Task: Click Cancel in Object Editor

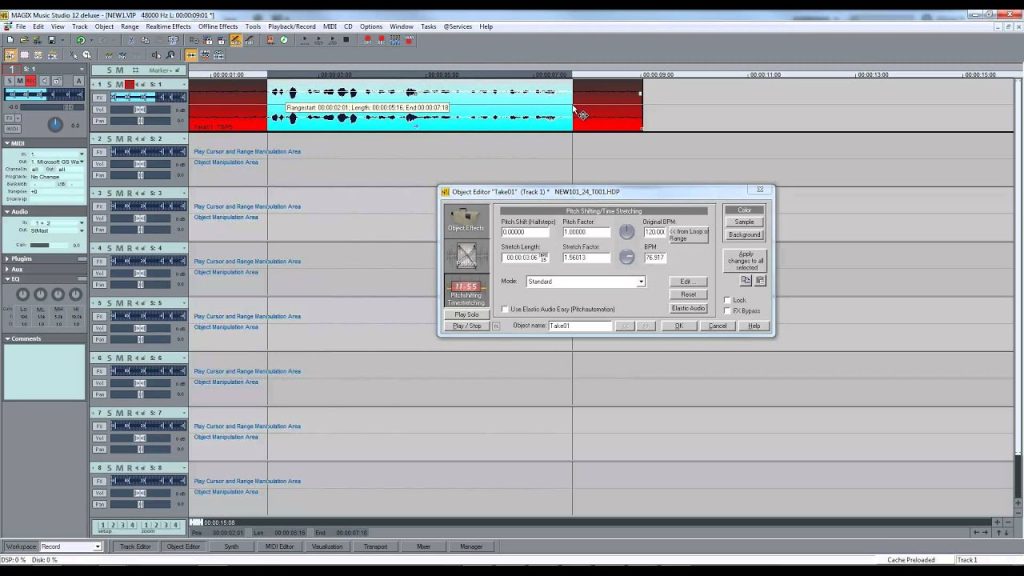Action: coord(718,326)
